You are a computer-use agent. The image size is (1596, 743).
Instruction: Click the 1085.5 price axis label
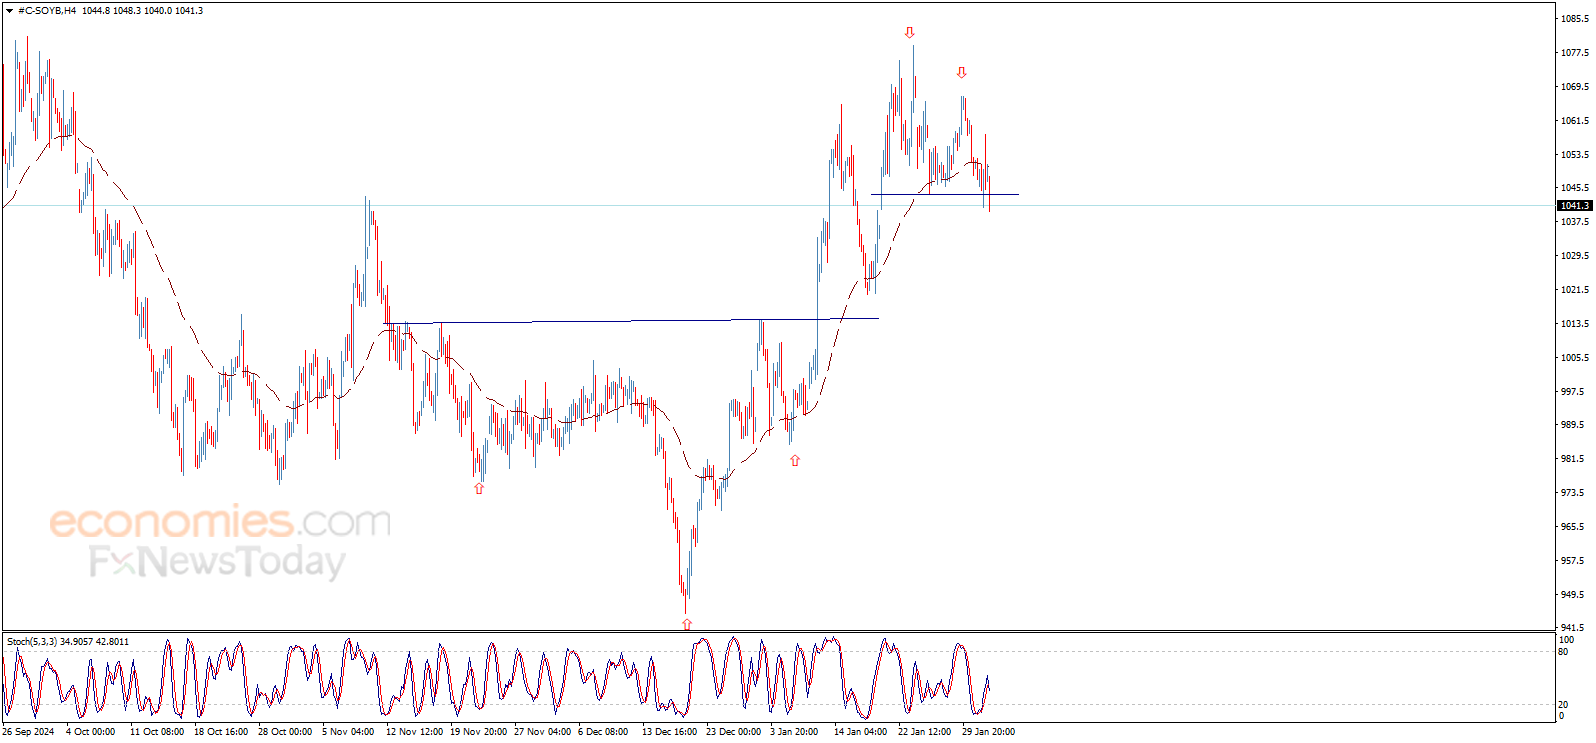[1575, 19]
